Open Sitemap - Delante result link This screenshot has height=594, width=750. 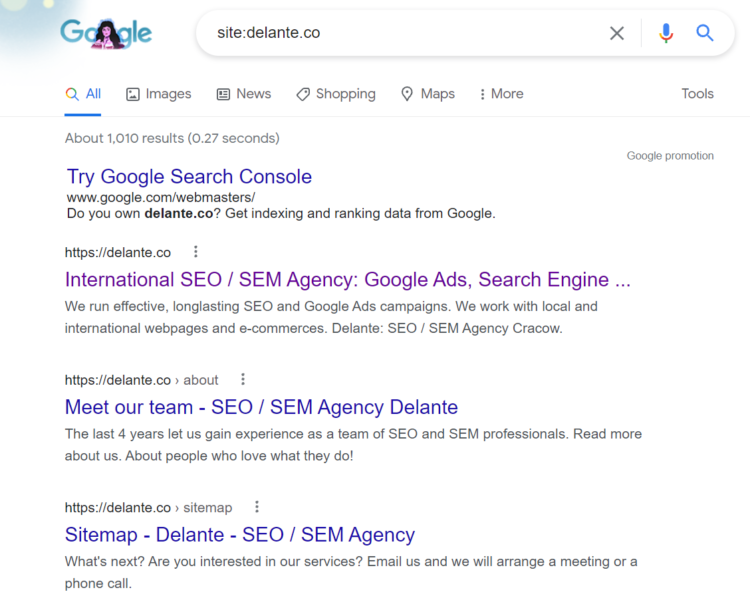[x=239, y=535]
